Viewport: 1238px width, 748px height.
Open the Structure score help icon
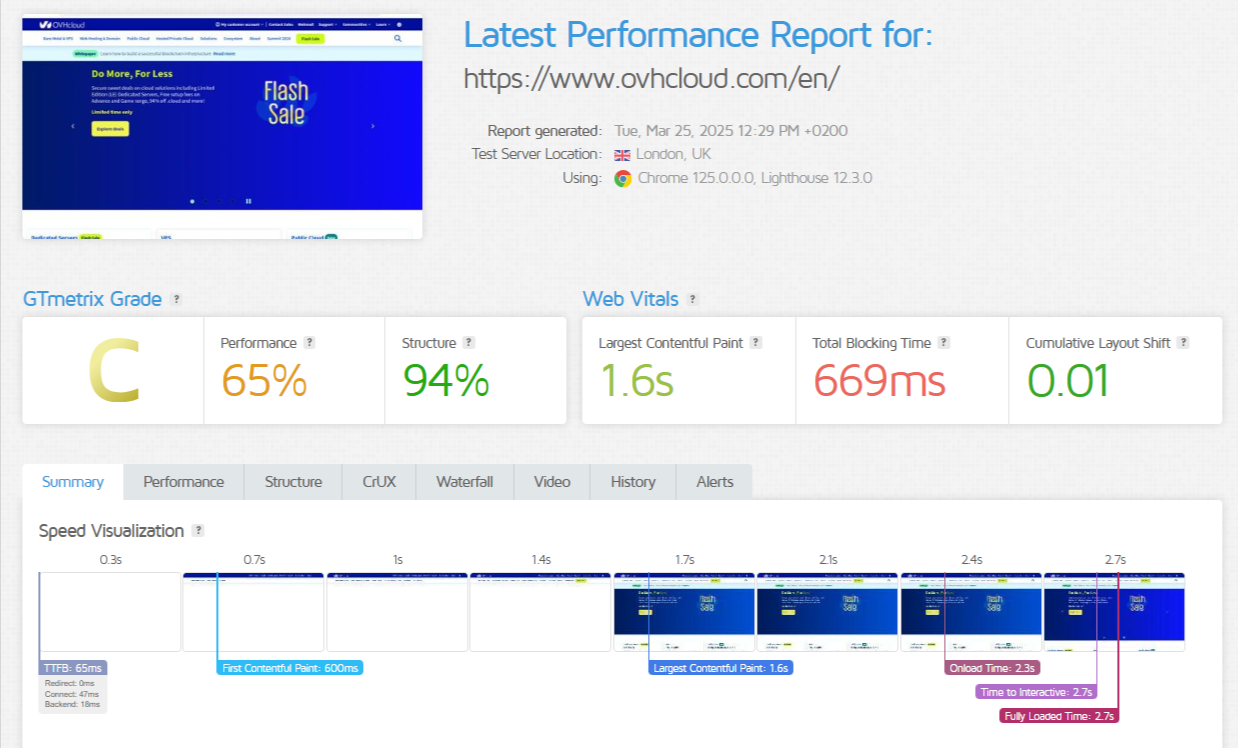[x=469, y=343]
